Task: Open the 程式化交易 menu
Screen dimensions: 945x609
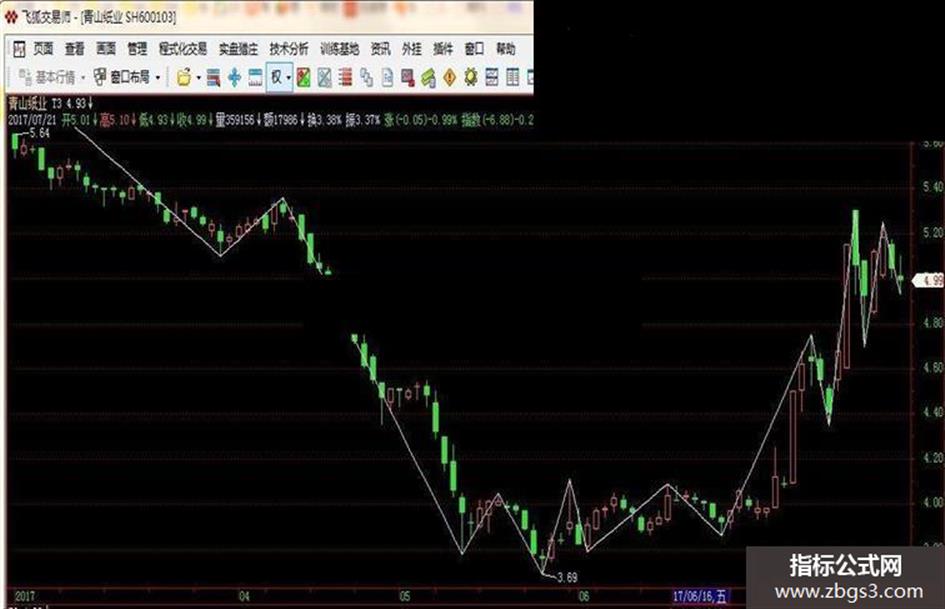Action: tap(183, 49)
